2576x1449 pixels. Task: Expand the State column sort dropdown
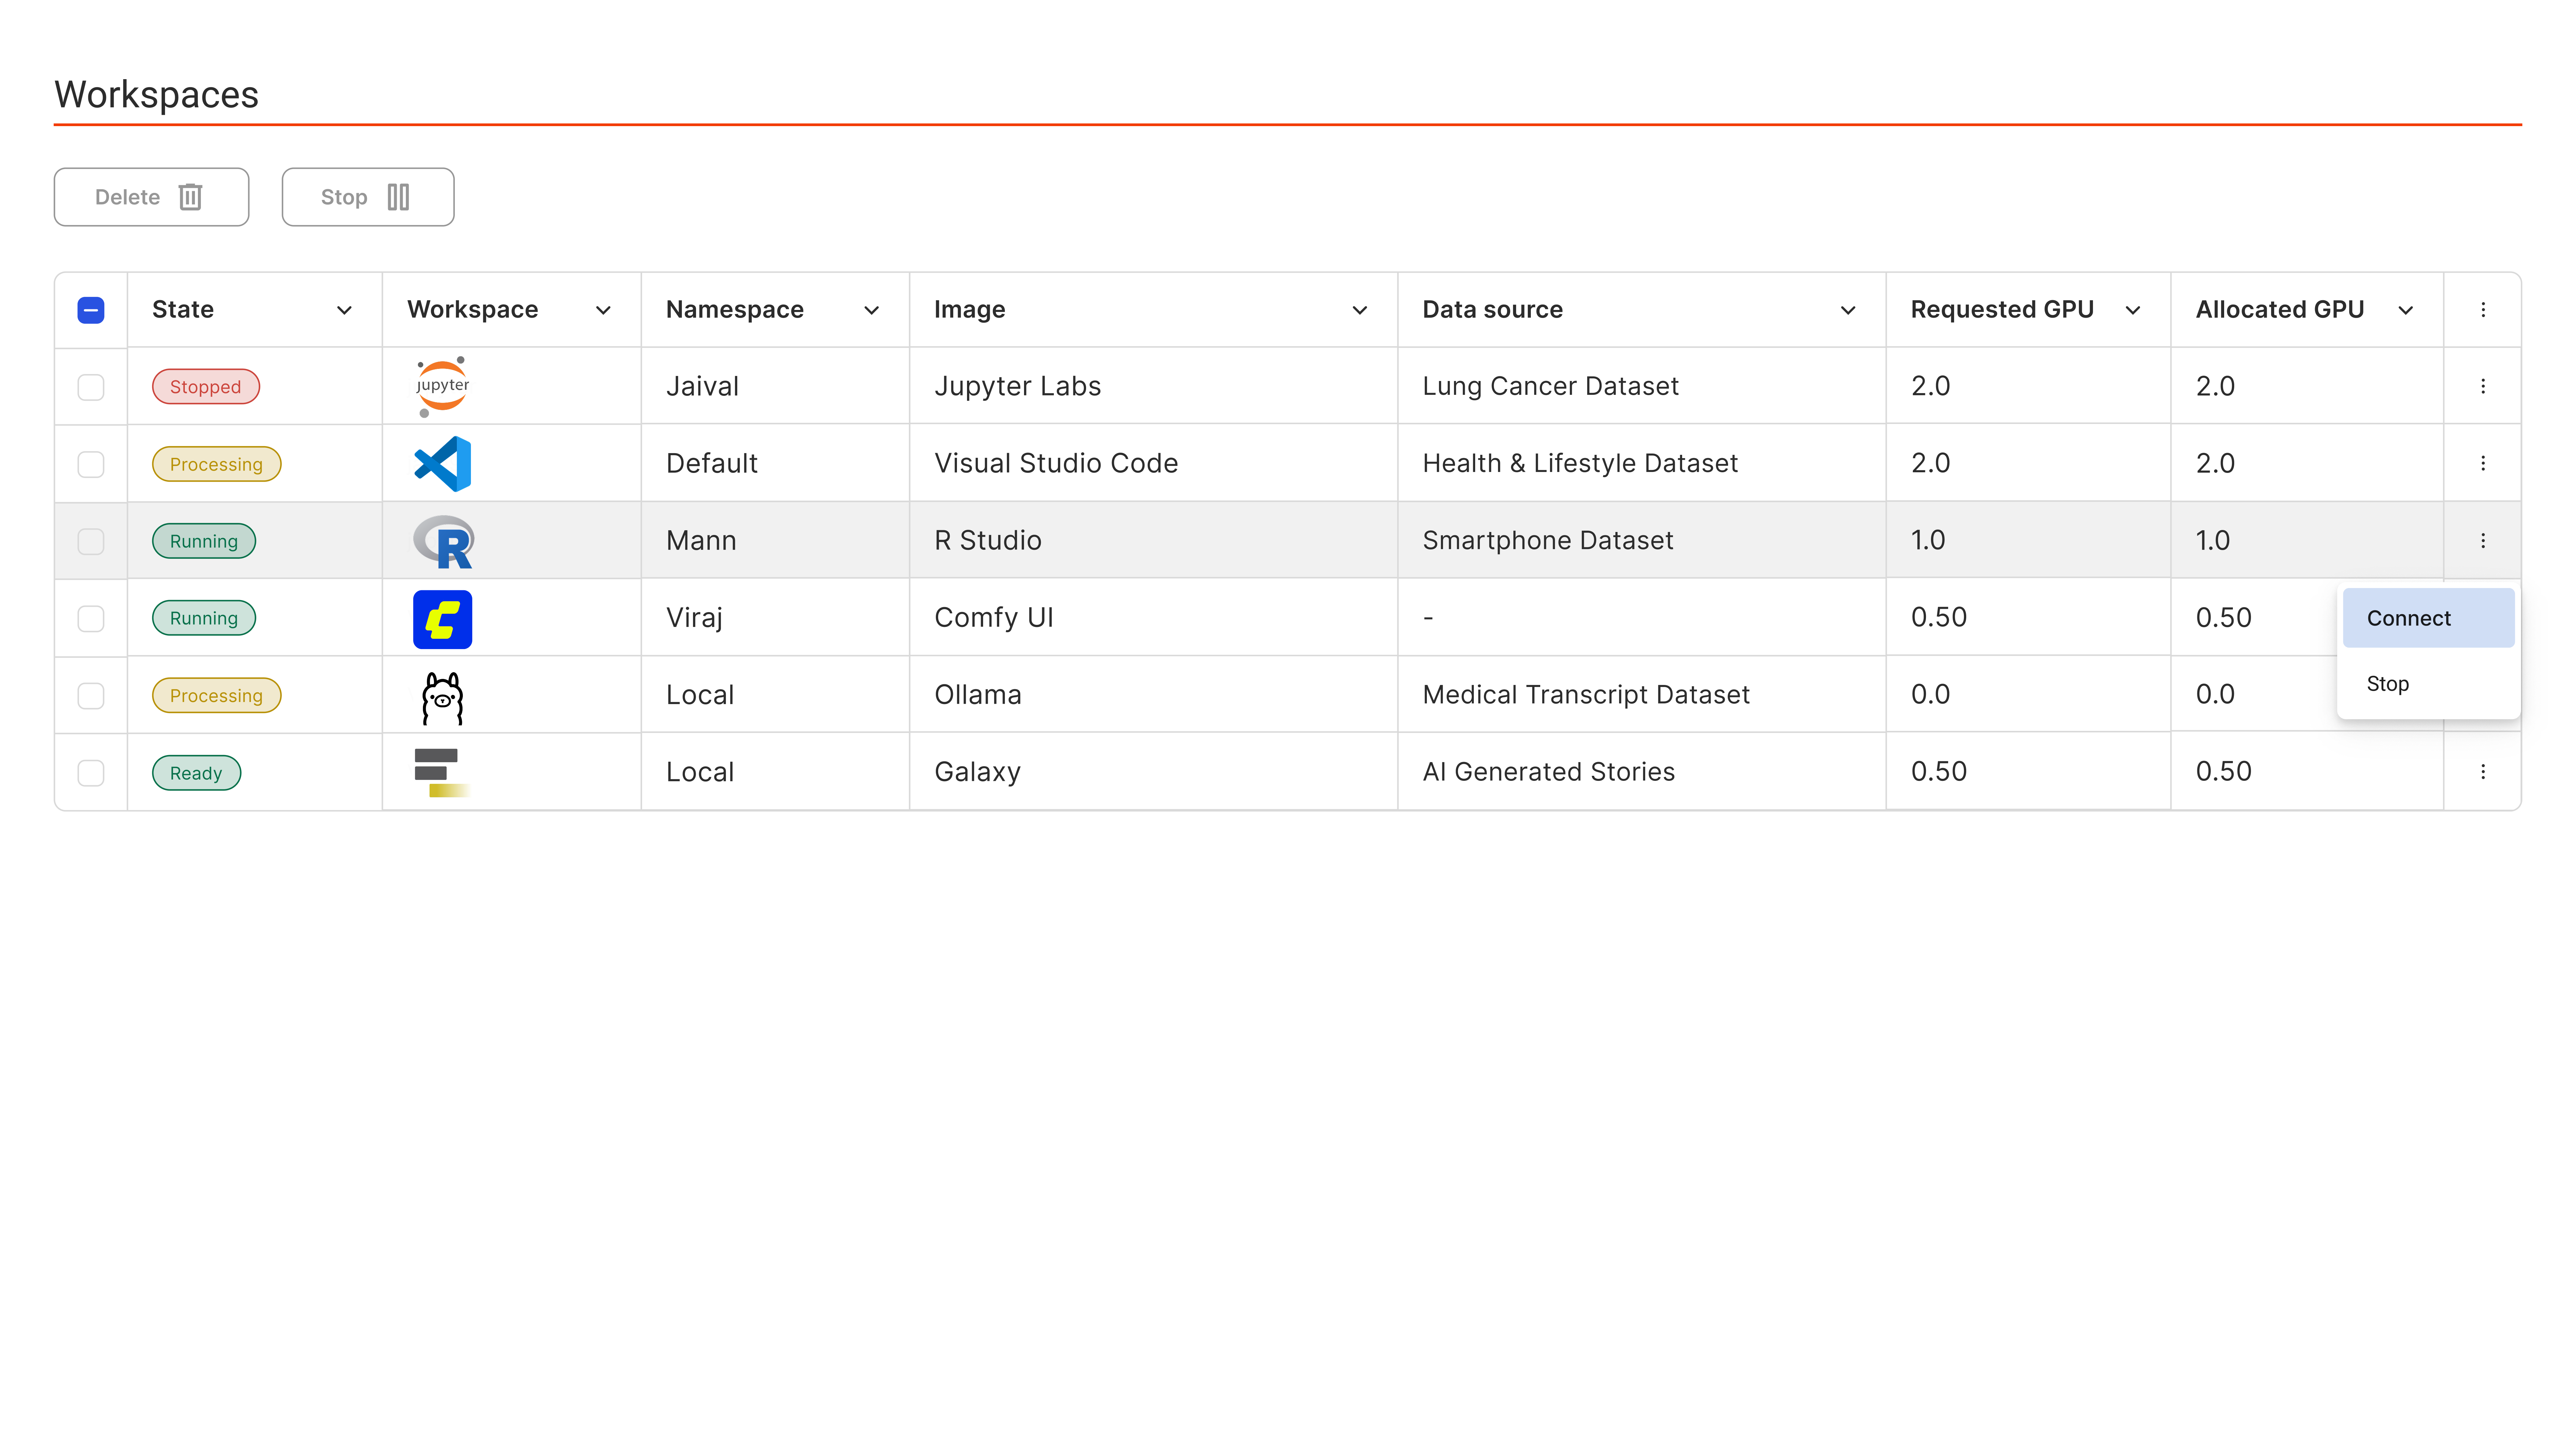click(344, 310)
